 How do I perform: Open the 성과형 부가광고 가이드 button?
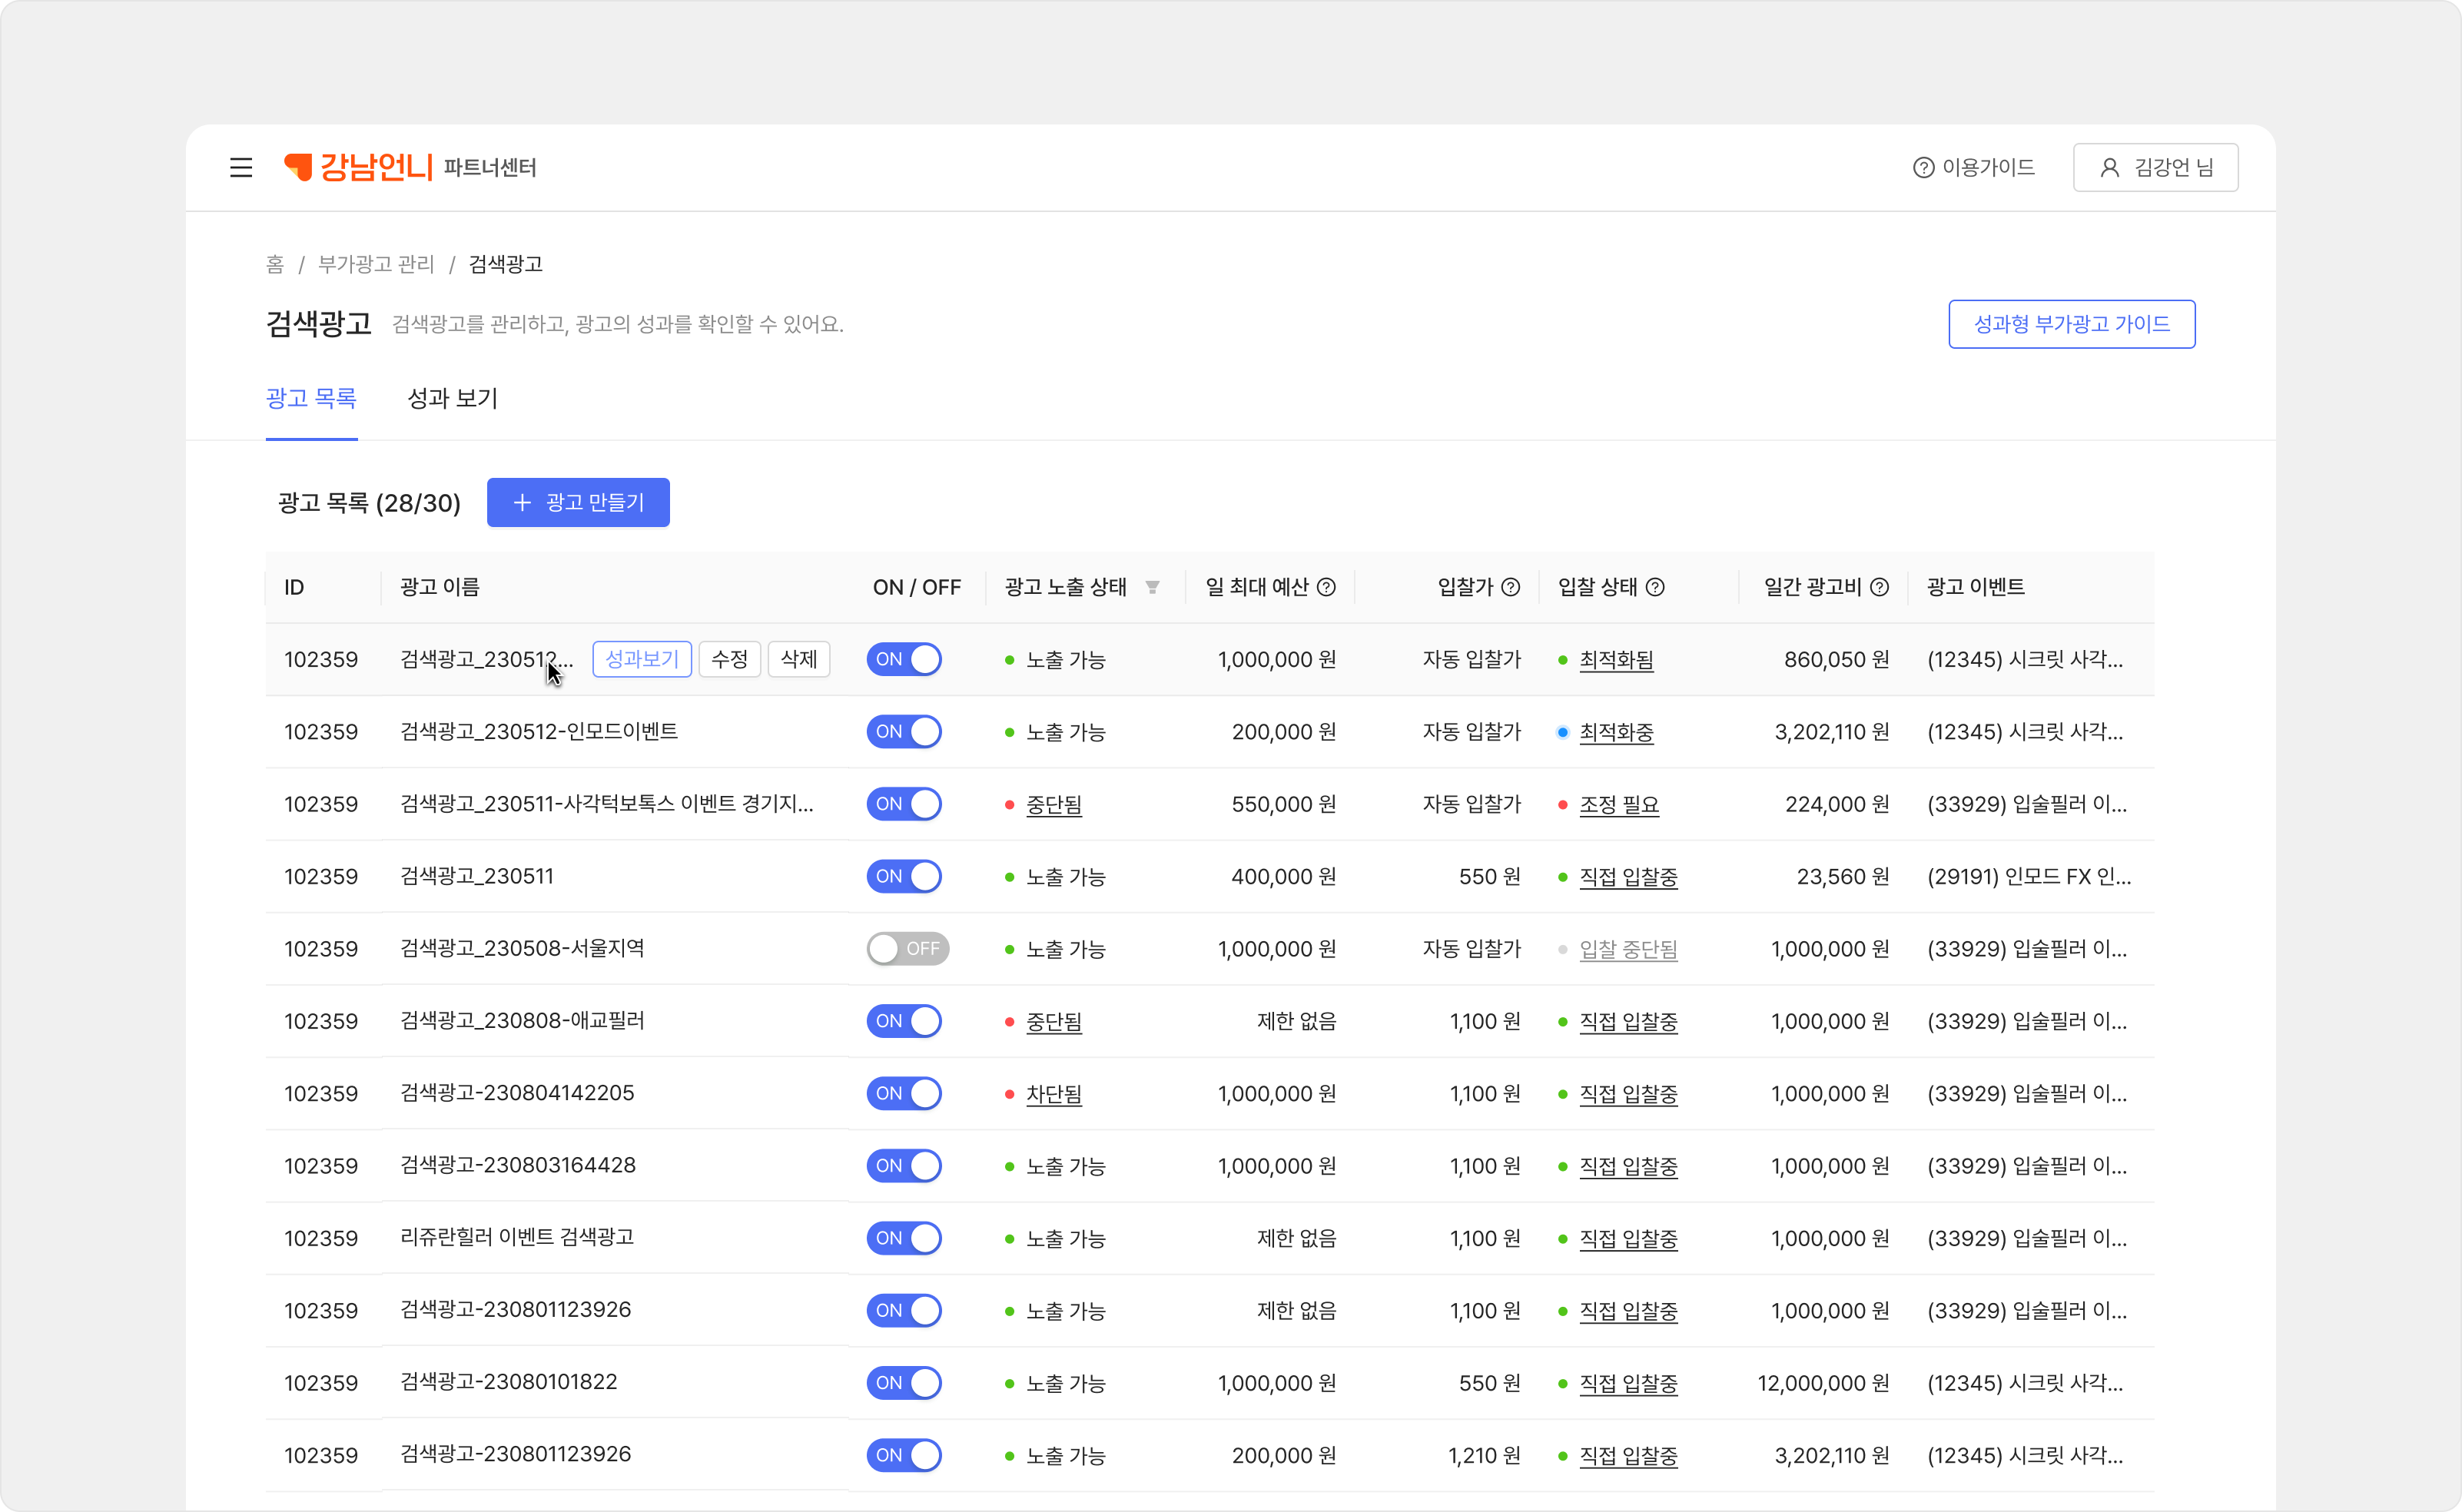[2071, 324]
